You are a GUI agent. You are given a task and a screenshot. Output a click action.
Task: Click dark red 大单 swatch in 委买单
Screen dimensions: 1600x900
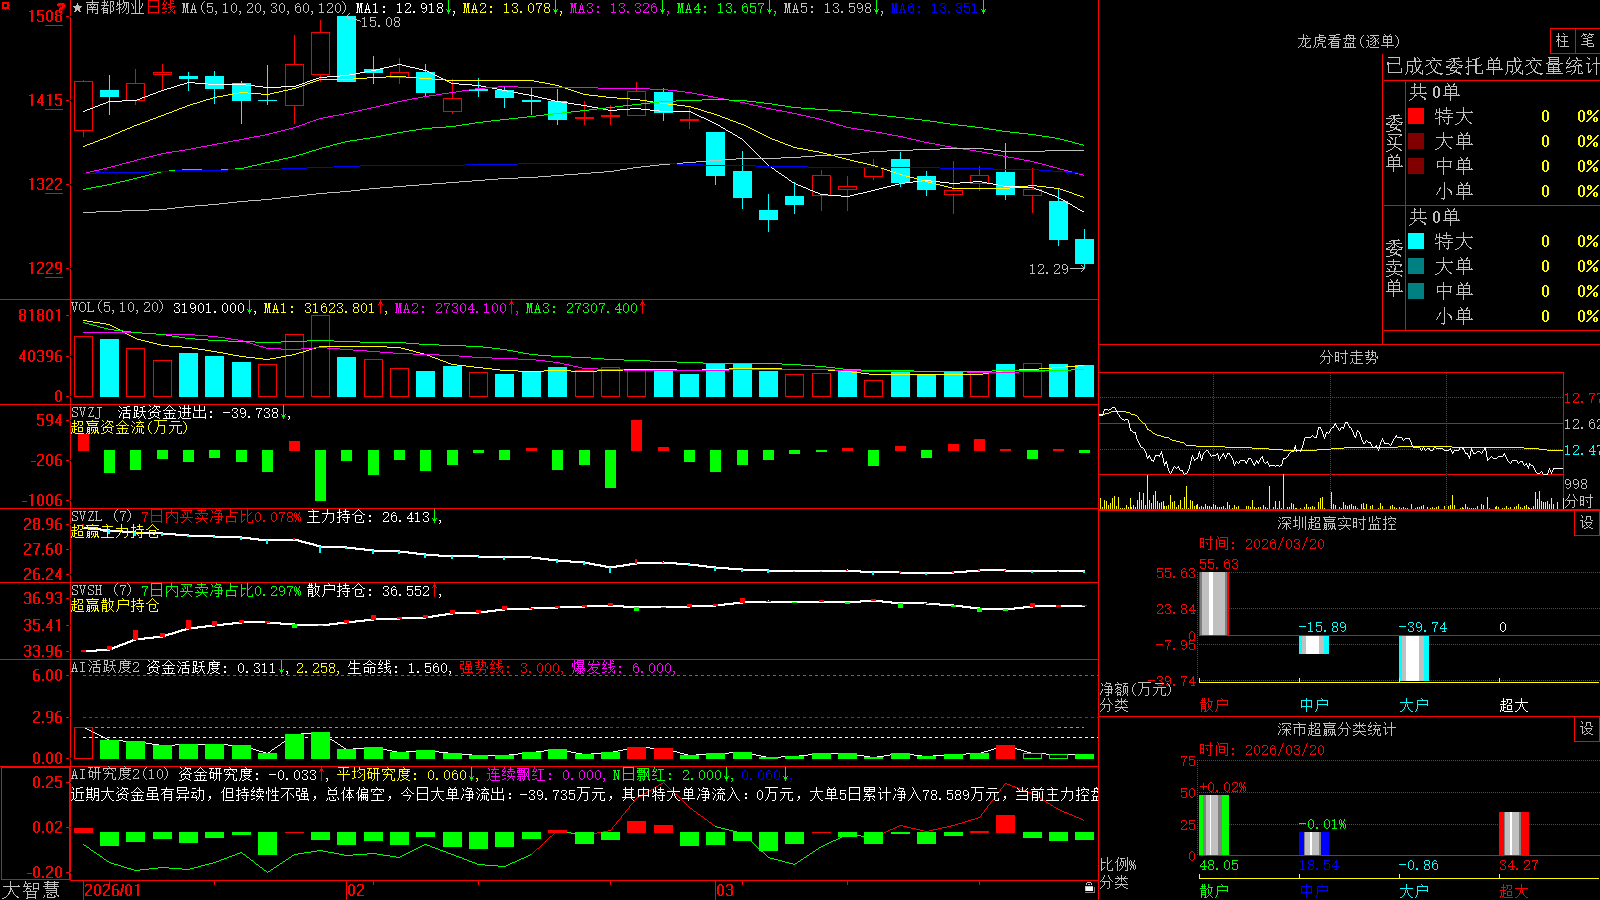[x=1416, y=141]
